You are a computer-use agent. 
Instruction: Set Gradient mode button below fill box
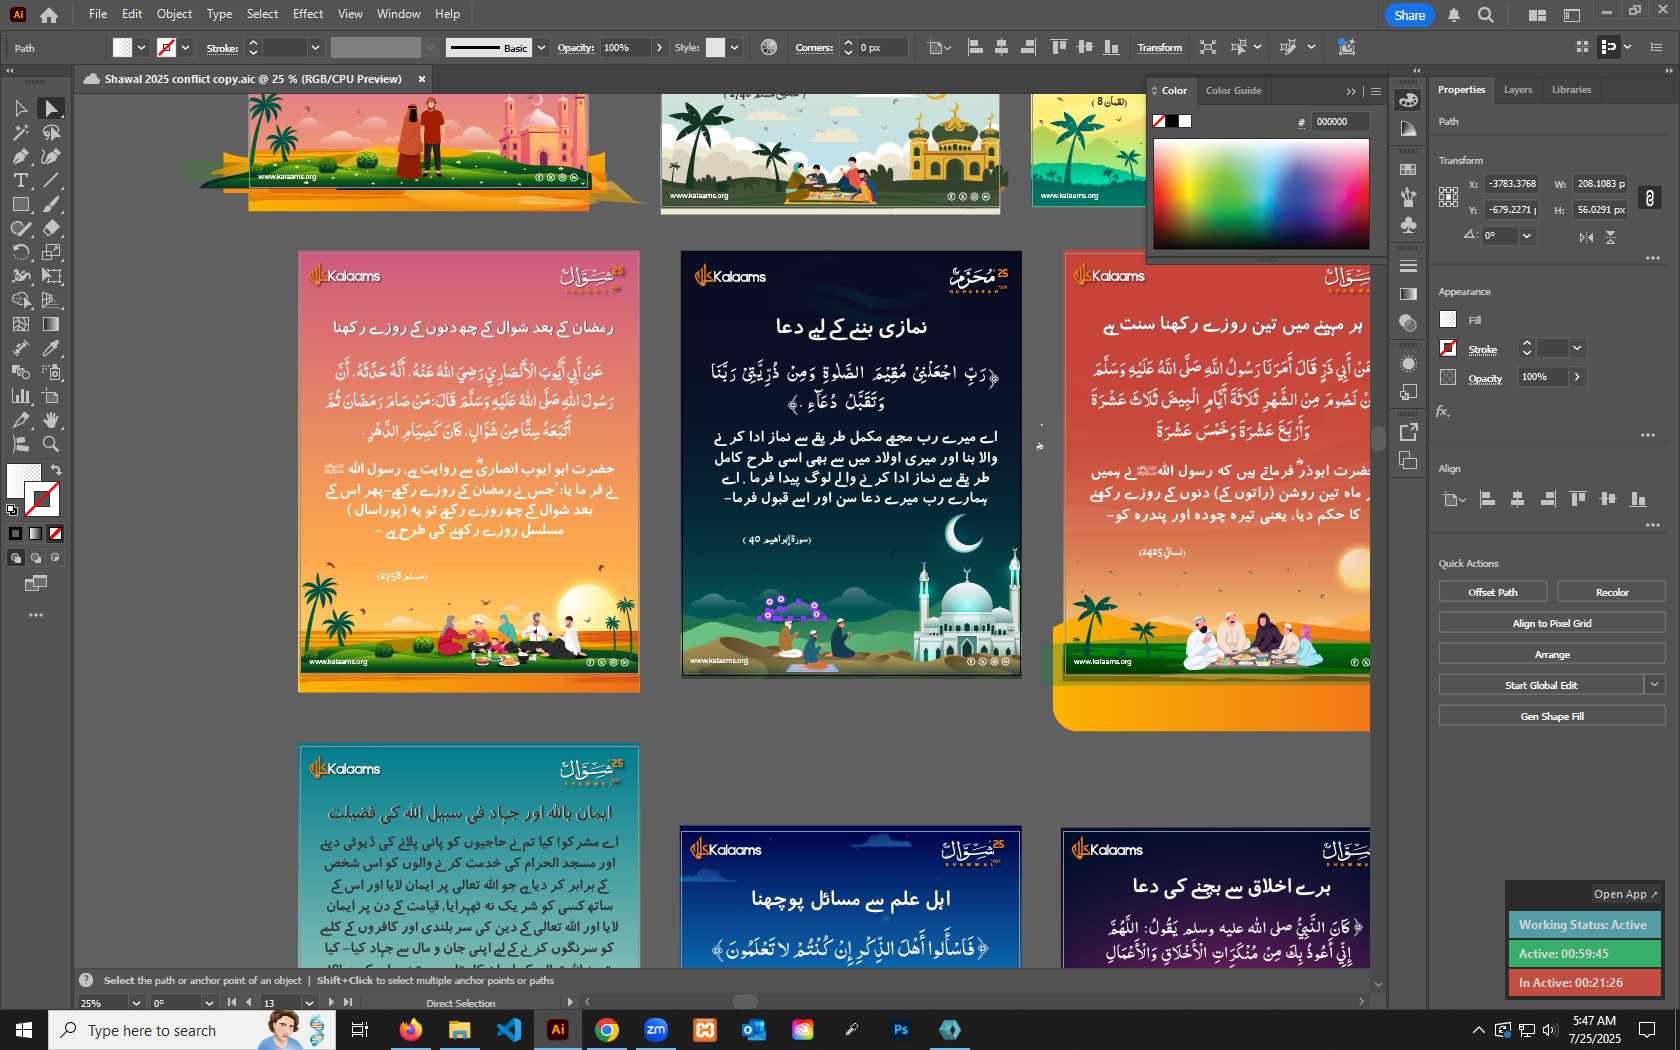[x=35, y=534]
